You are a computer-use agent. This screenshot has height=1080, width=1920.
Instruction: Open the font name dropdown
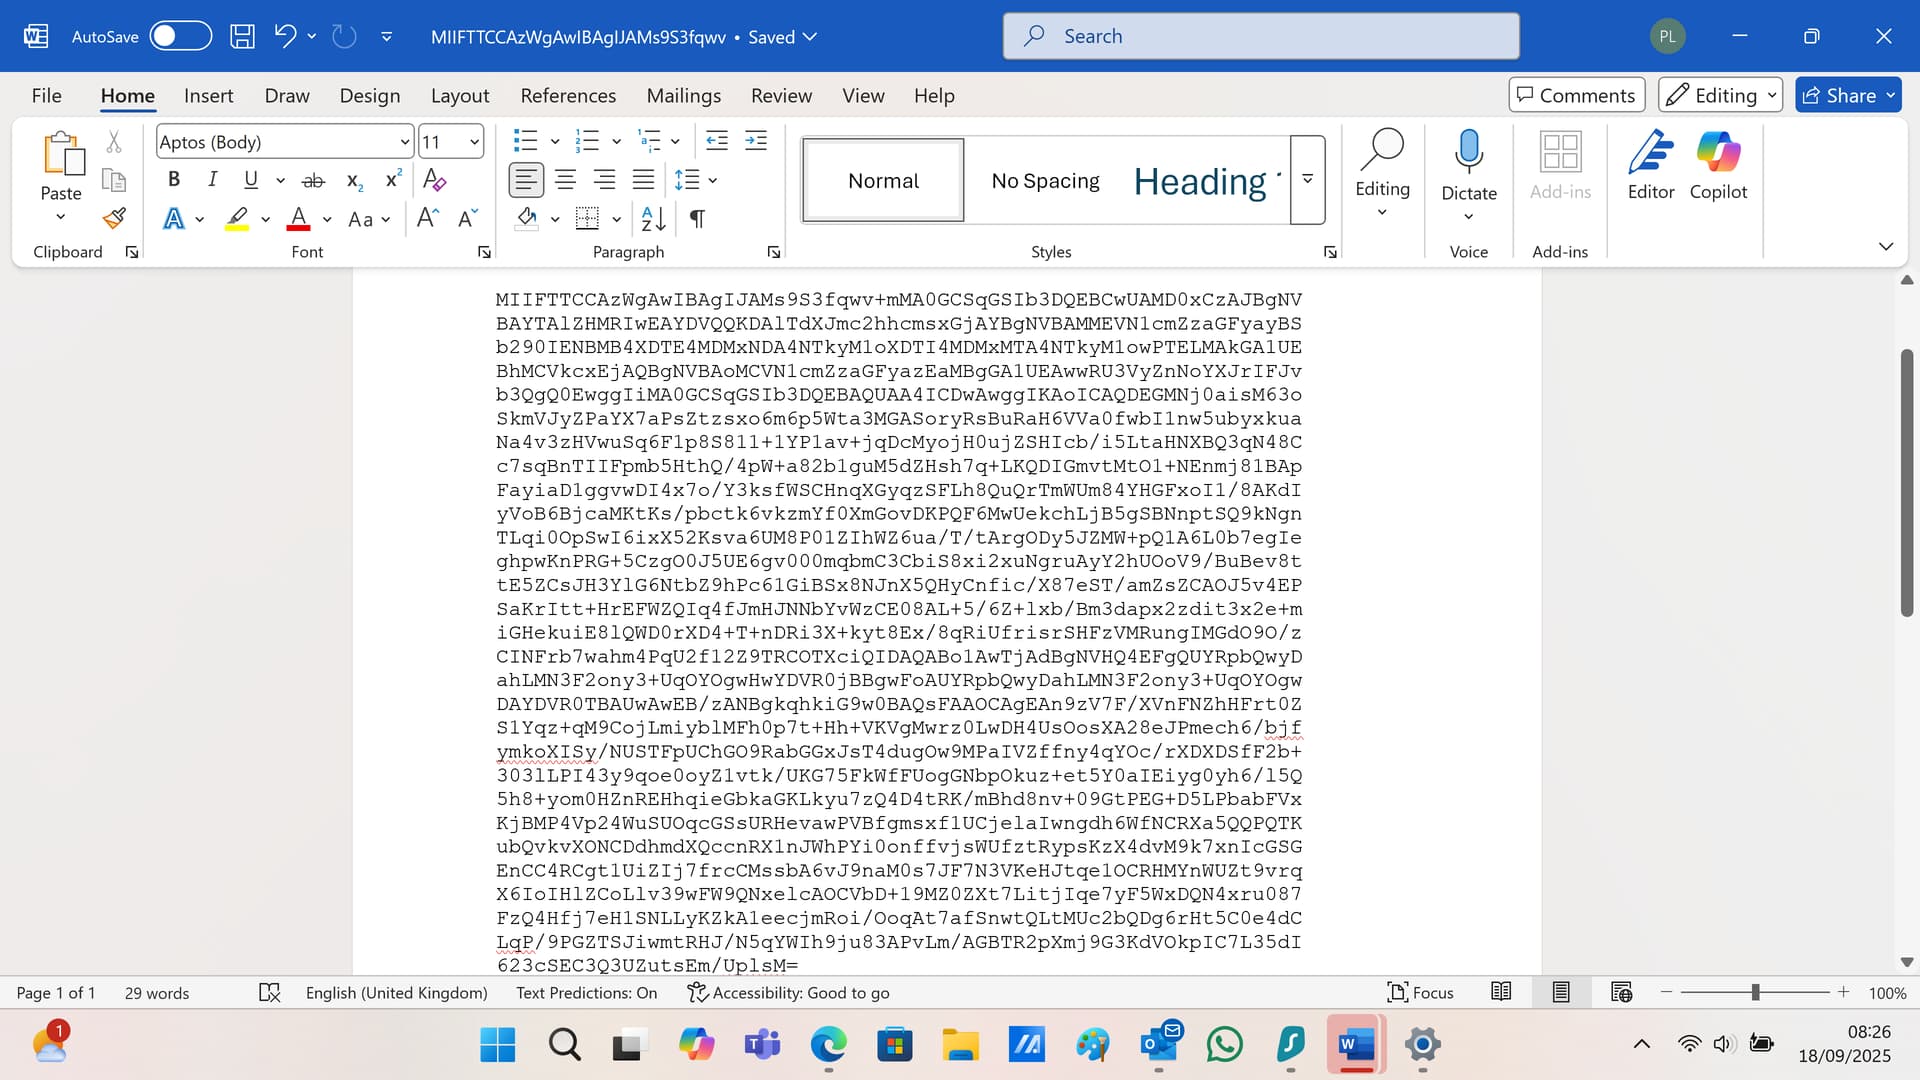(404, 142)
